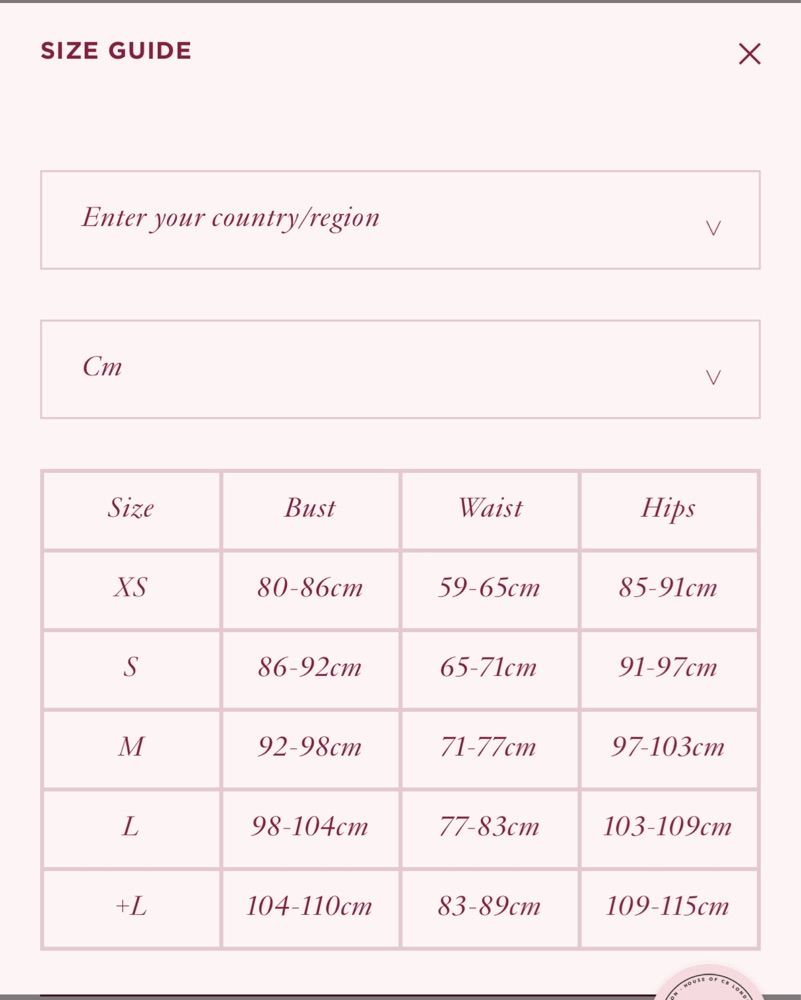Click the L size row label
Screen dimensions: 801x1000
click(x=131, y=827)
